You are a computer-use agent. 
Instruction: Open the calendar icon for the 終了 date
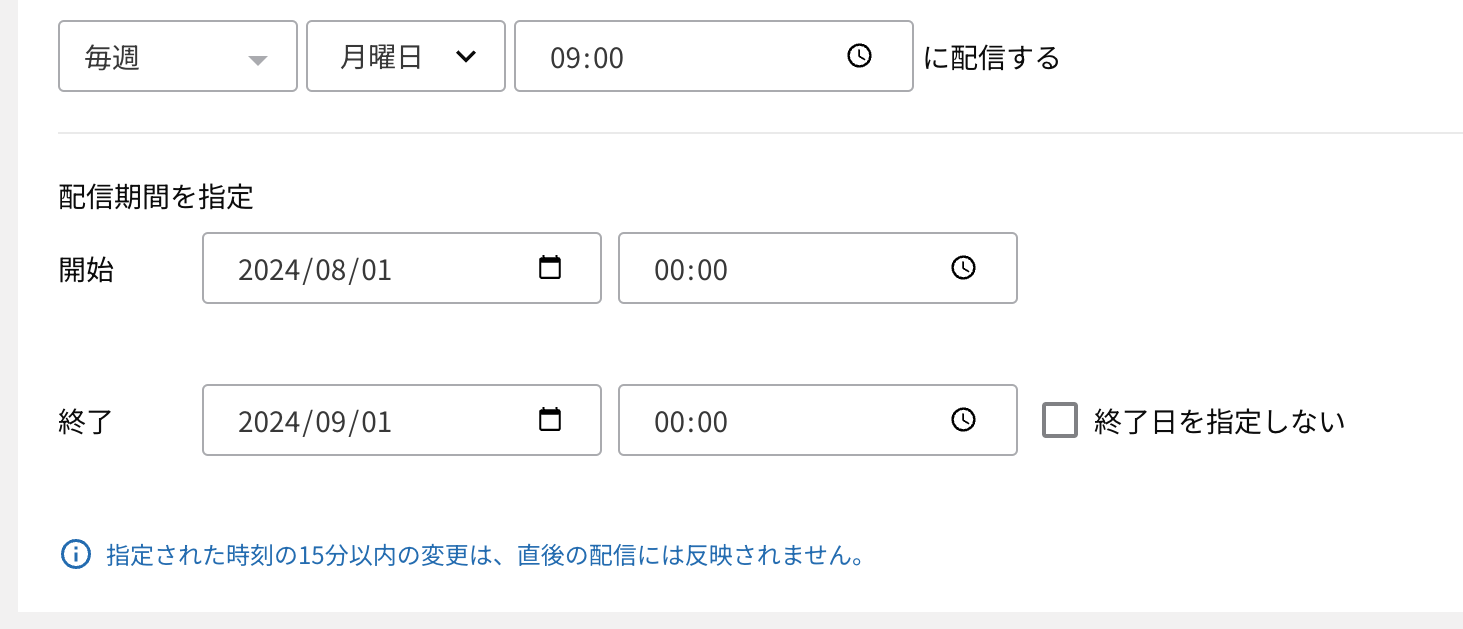coord(550,420)
